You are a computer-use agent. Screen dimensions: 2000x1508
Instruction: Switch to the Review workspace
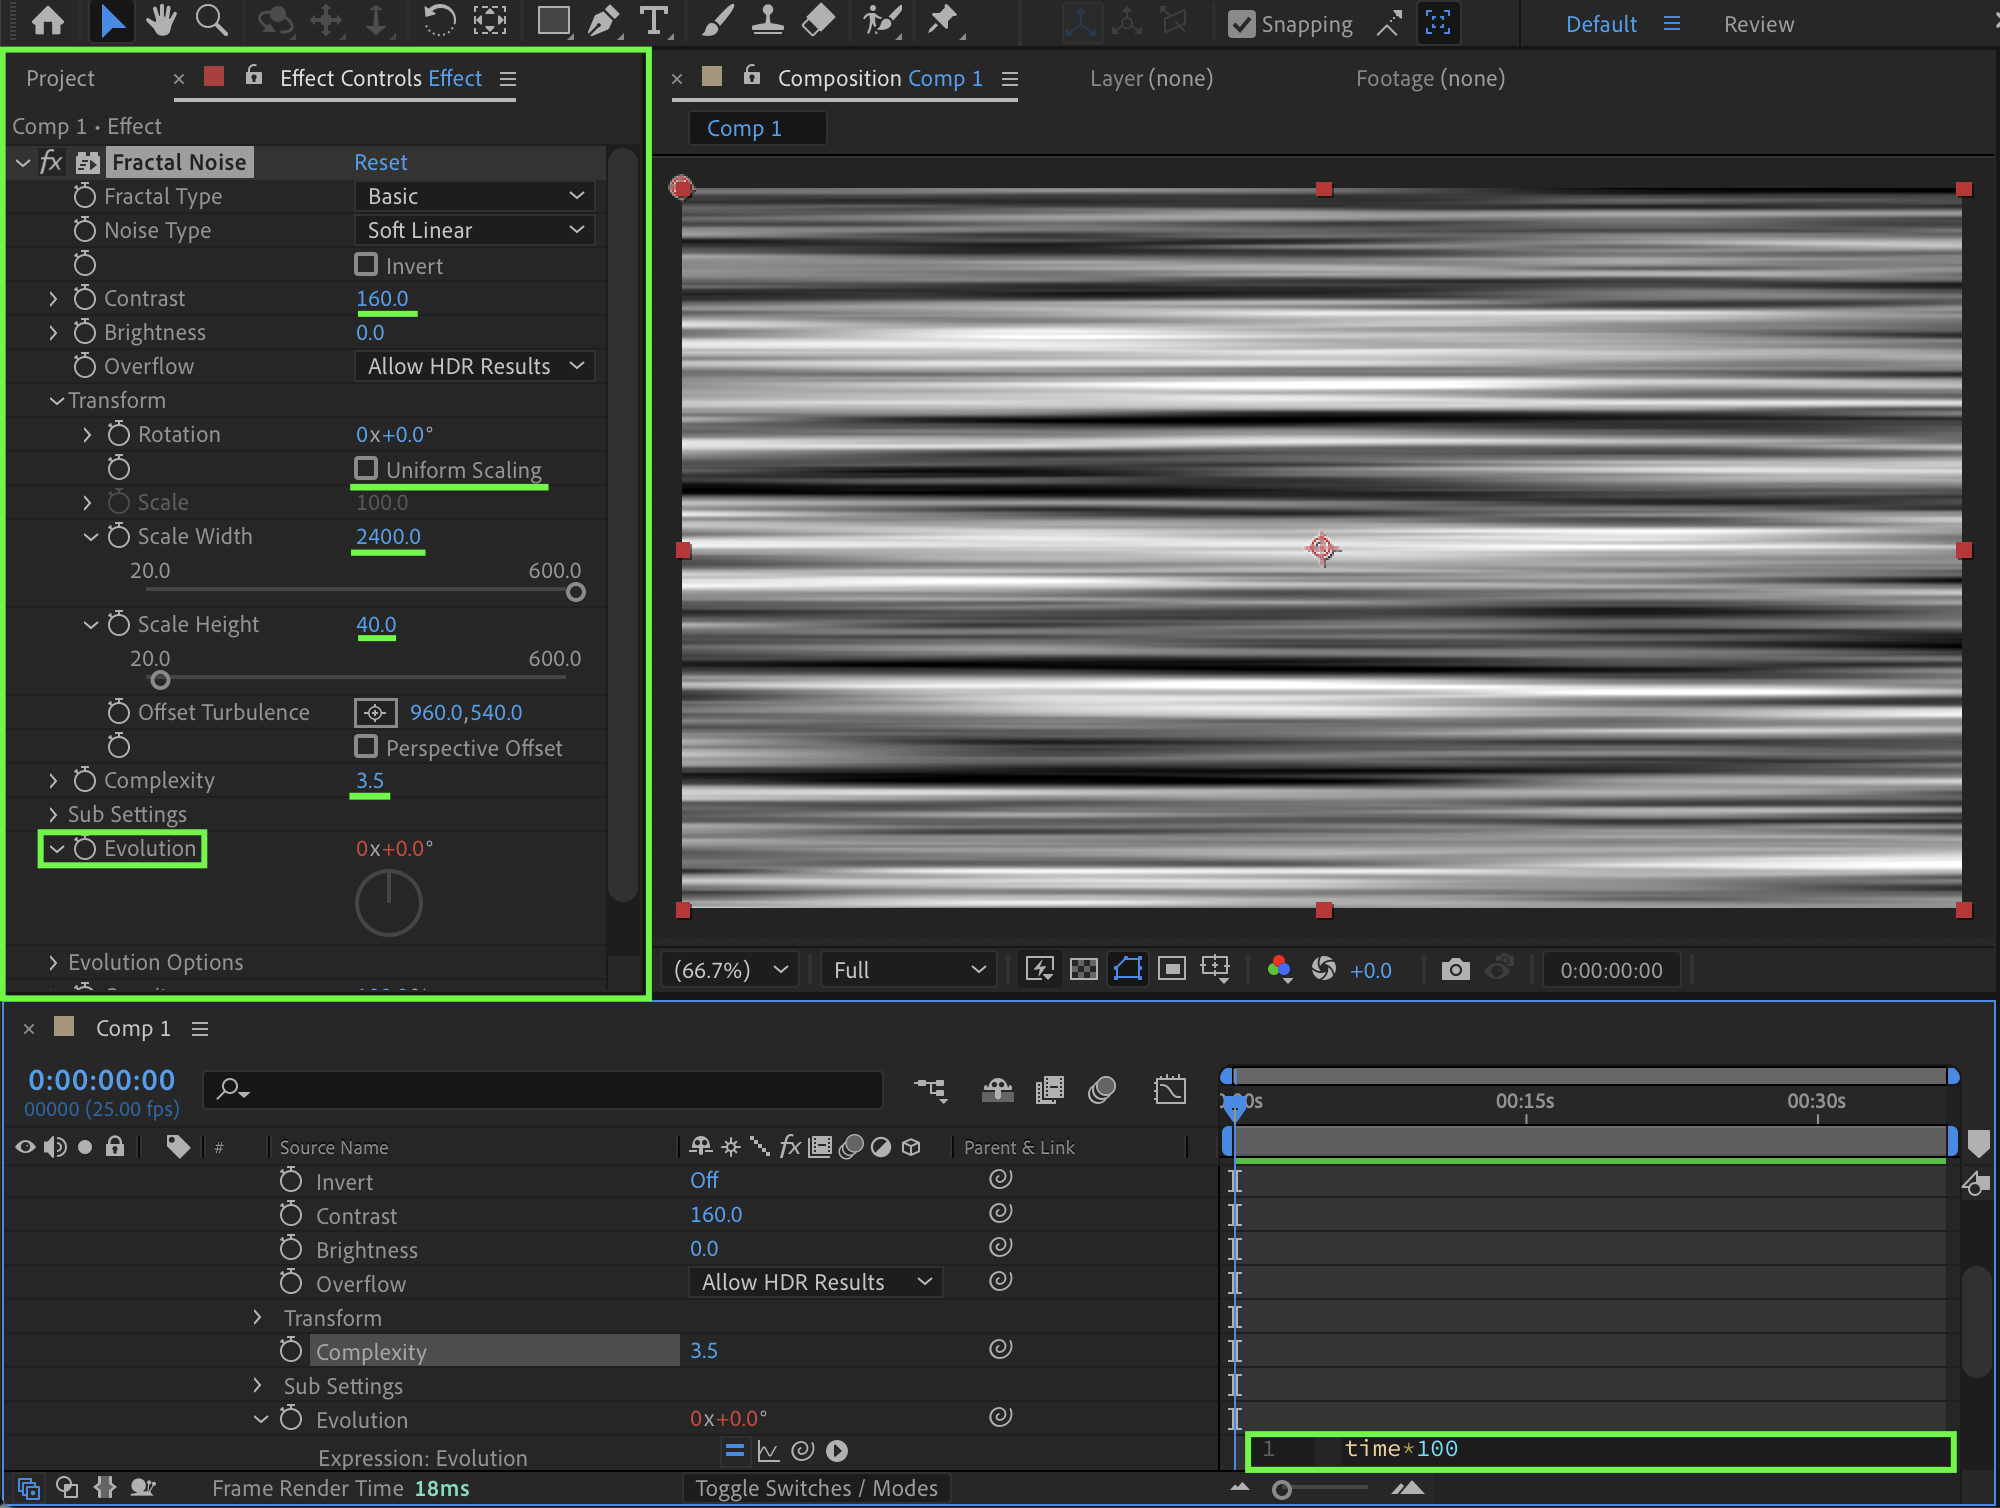pyautogui.click(x=1758, y=24)
